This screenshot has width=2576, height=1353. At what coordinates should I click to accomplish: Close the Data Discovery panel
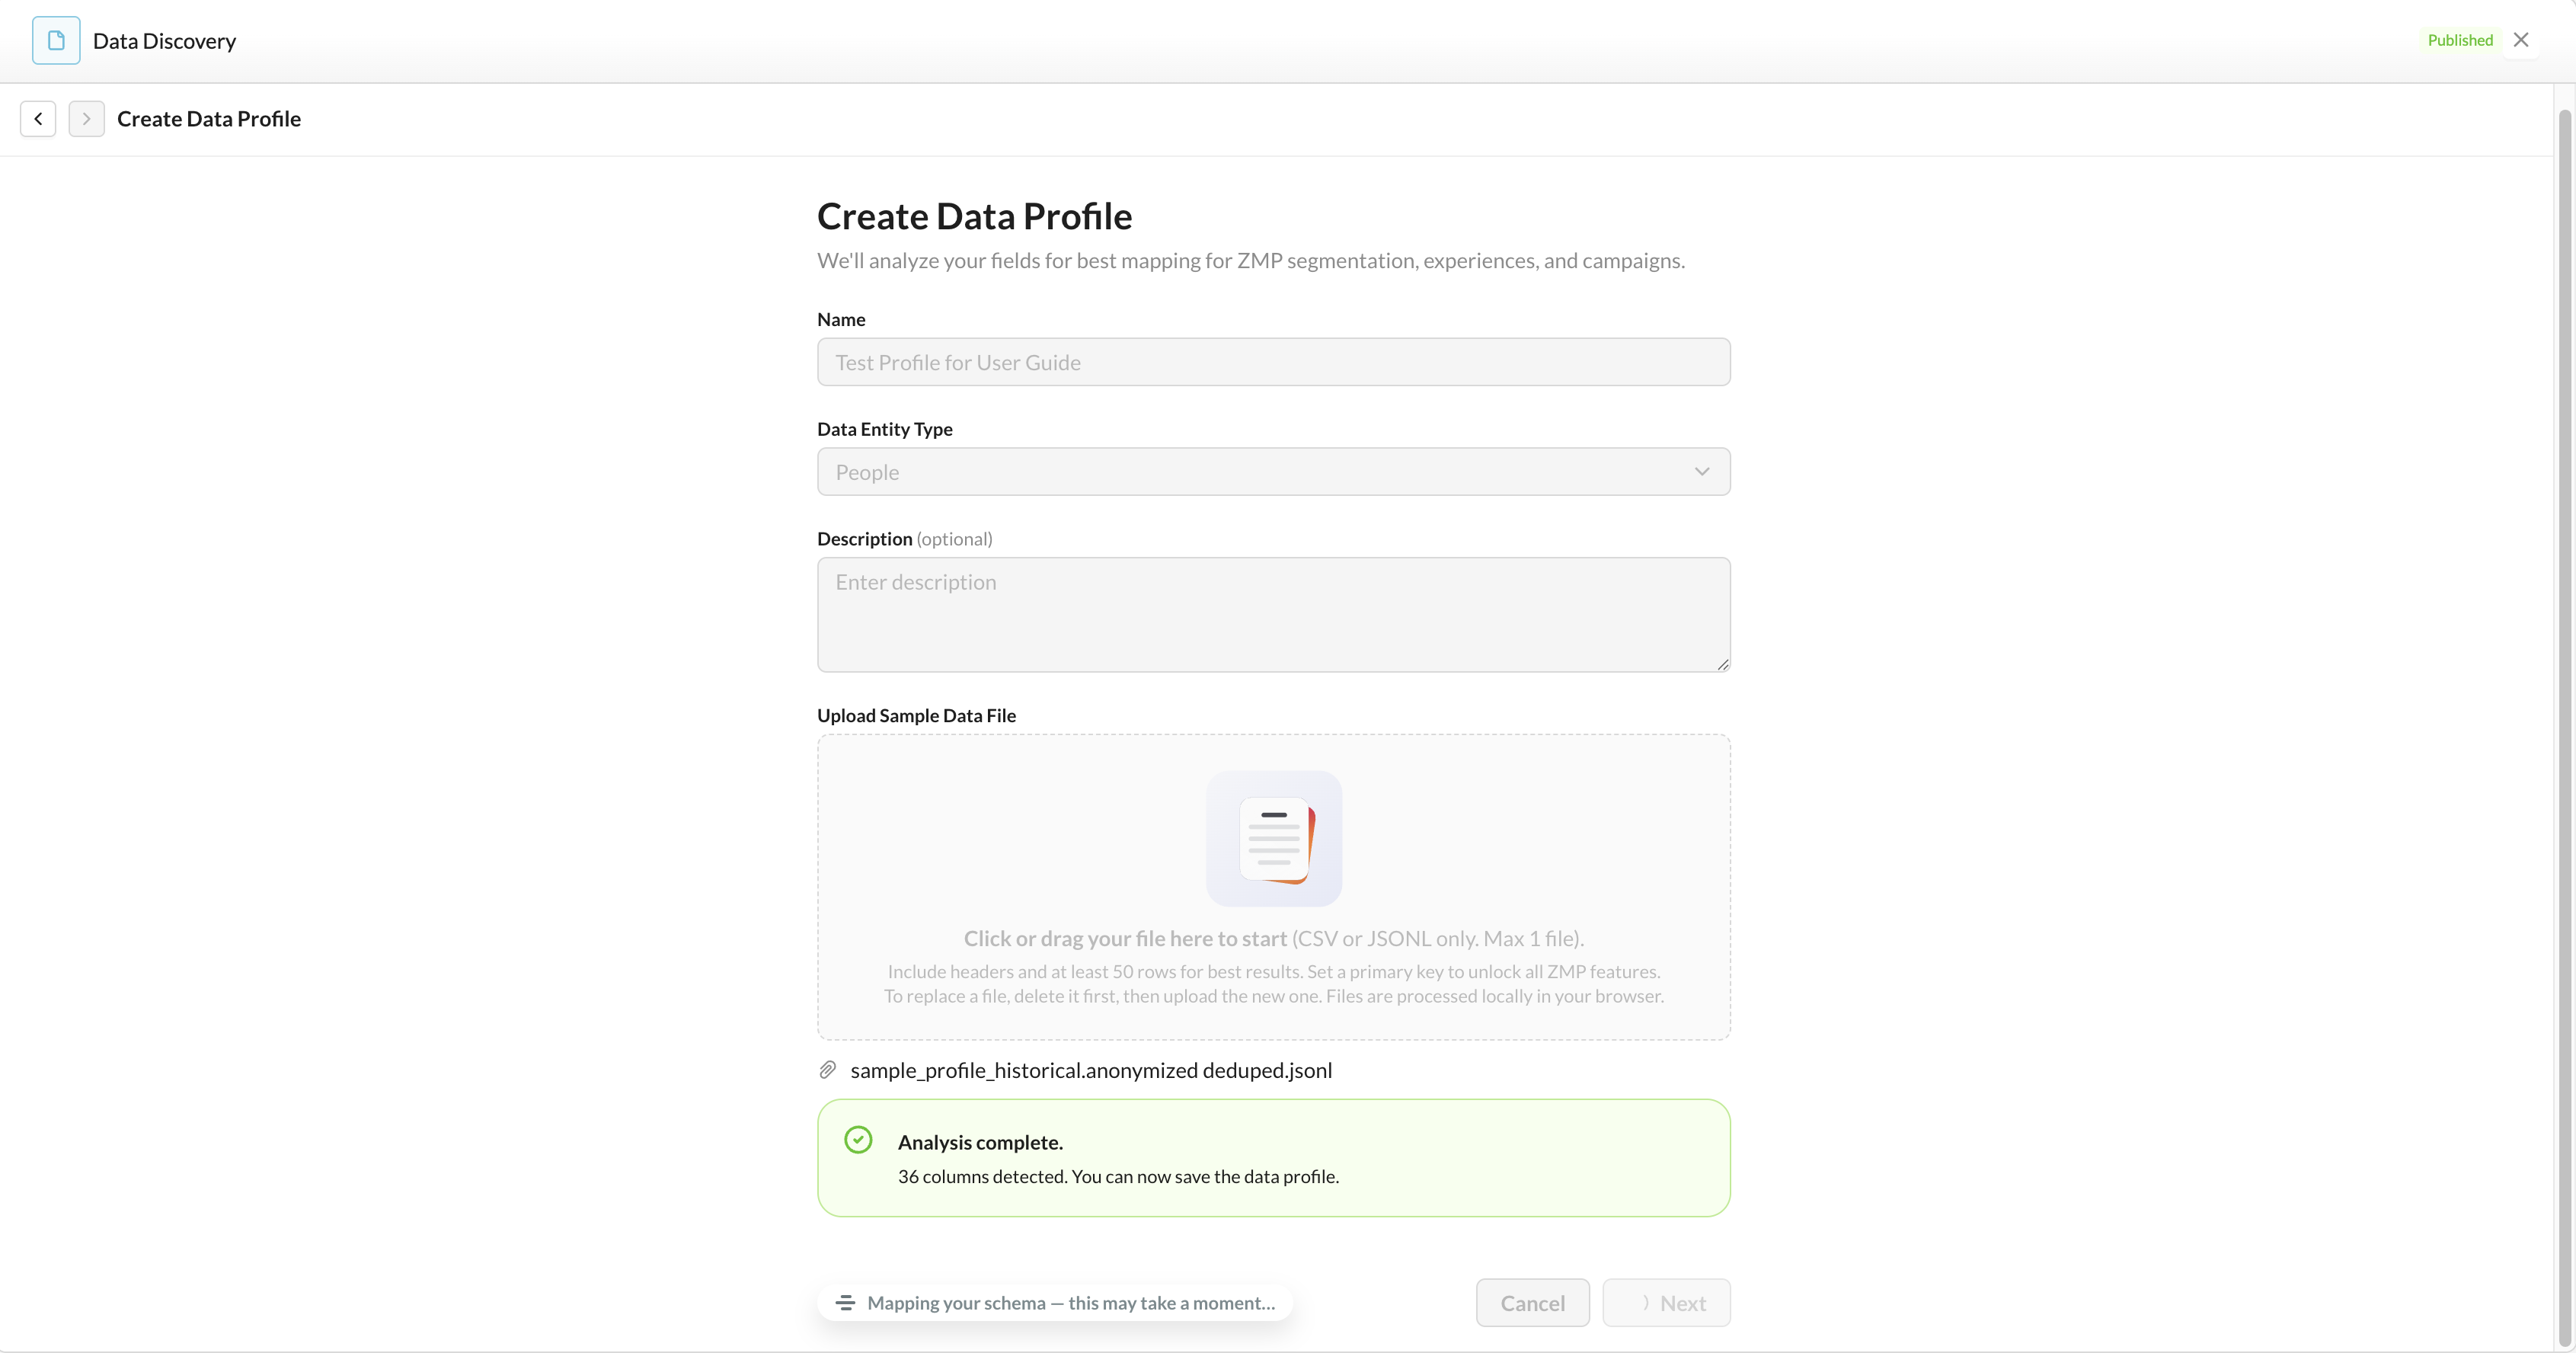pos(2521,40)
